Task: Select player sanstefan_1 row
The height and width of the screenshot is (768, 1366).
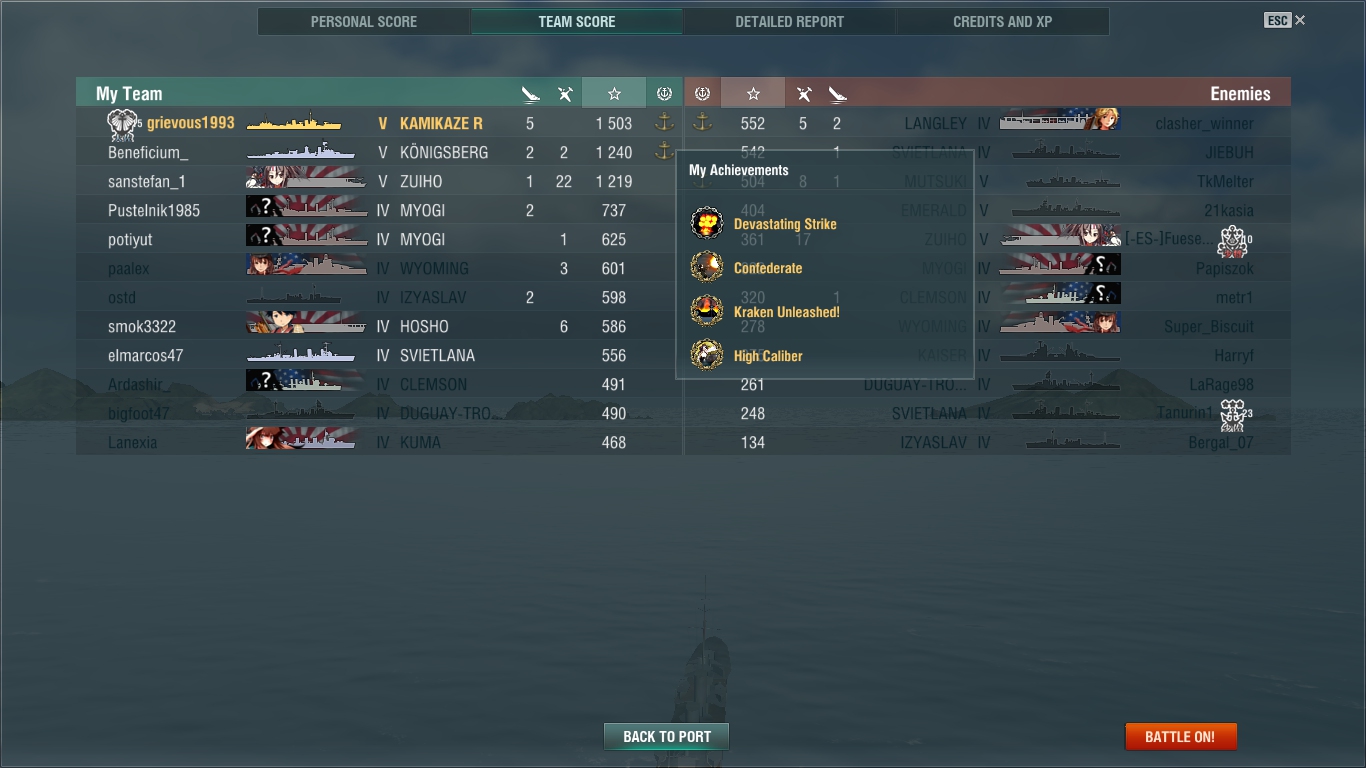Action: [x=379, y=181]
